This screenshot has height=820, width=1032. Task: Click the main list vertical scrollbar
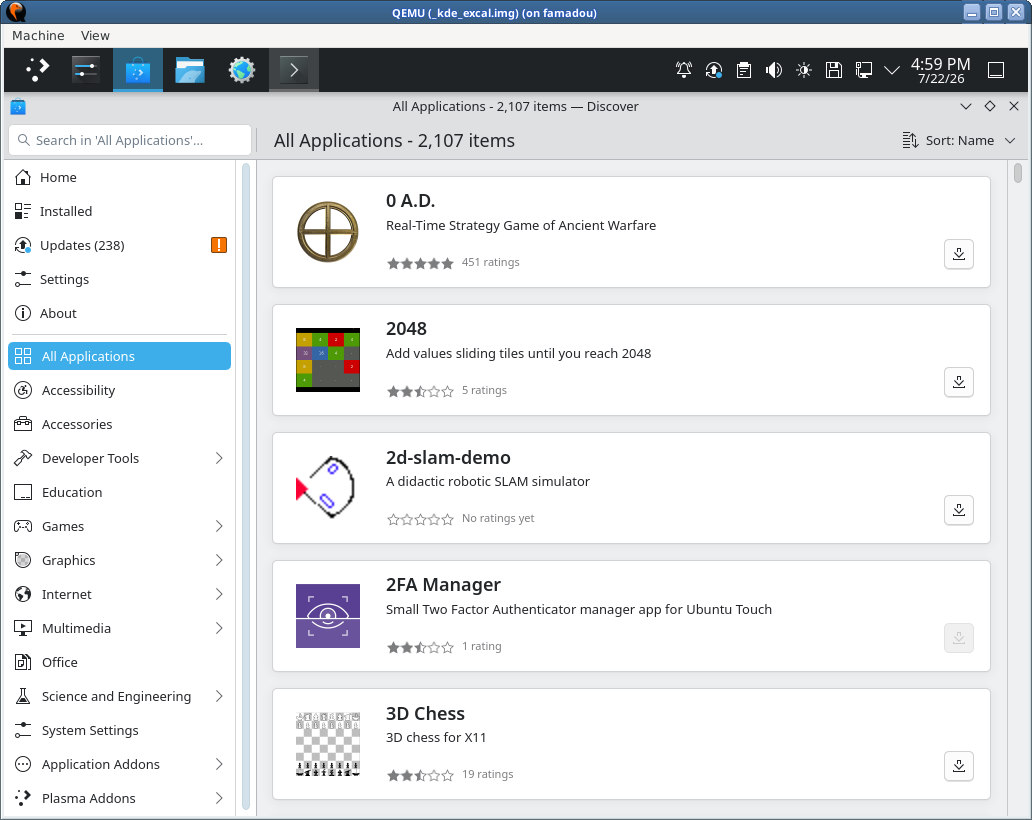coord(1018,172)
